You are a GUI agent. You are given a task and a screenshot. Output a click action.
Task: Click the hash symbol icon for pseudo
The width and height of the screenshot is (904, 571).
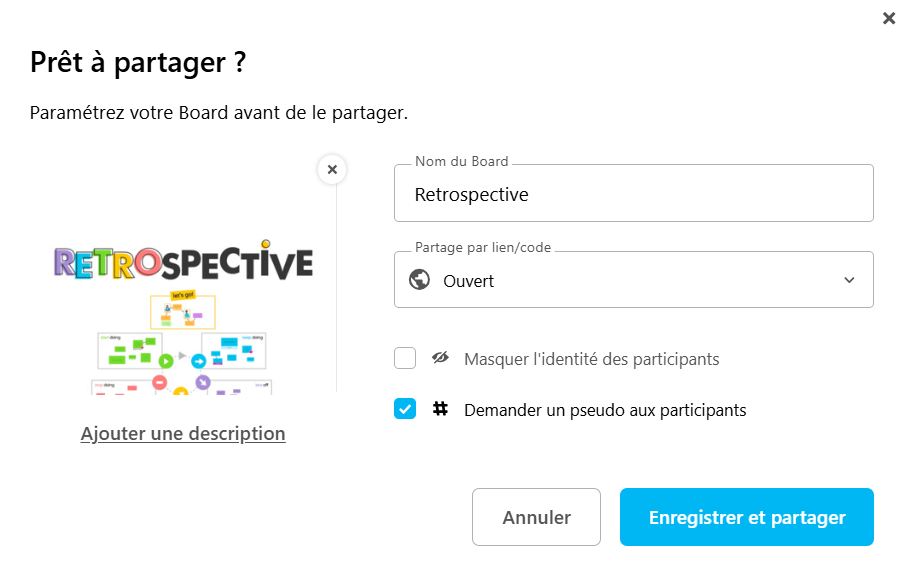(440, 409)
